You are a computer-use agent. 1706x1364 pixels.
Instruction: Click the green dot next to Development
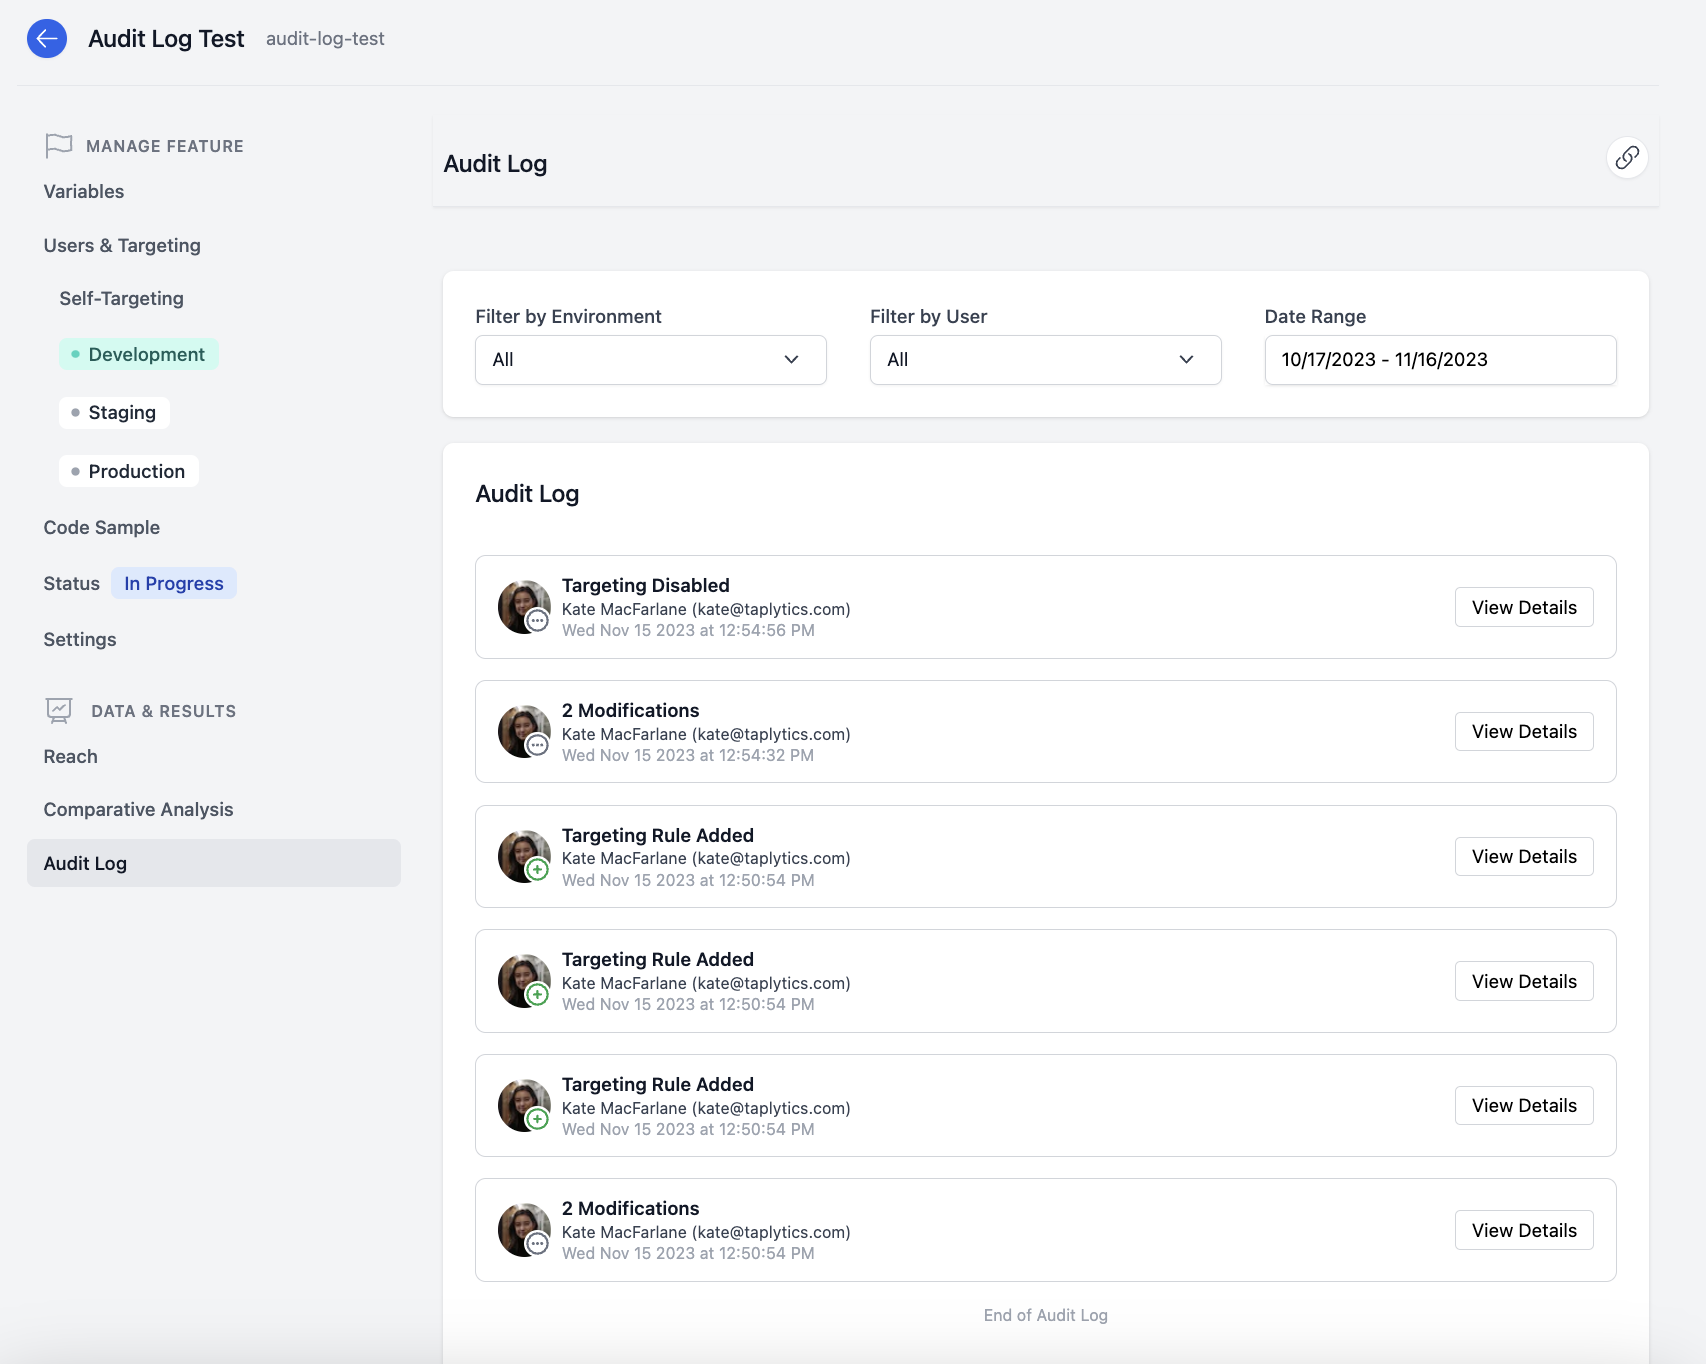coord(76,354)
